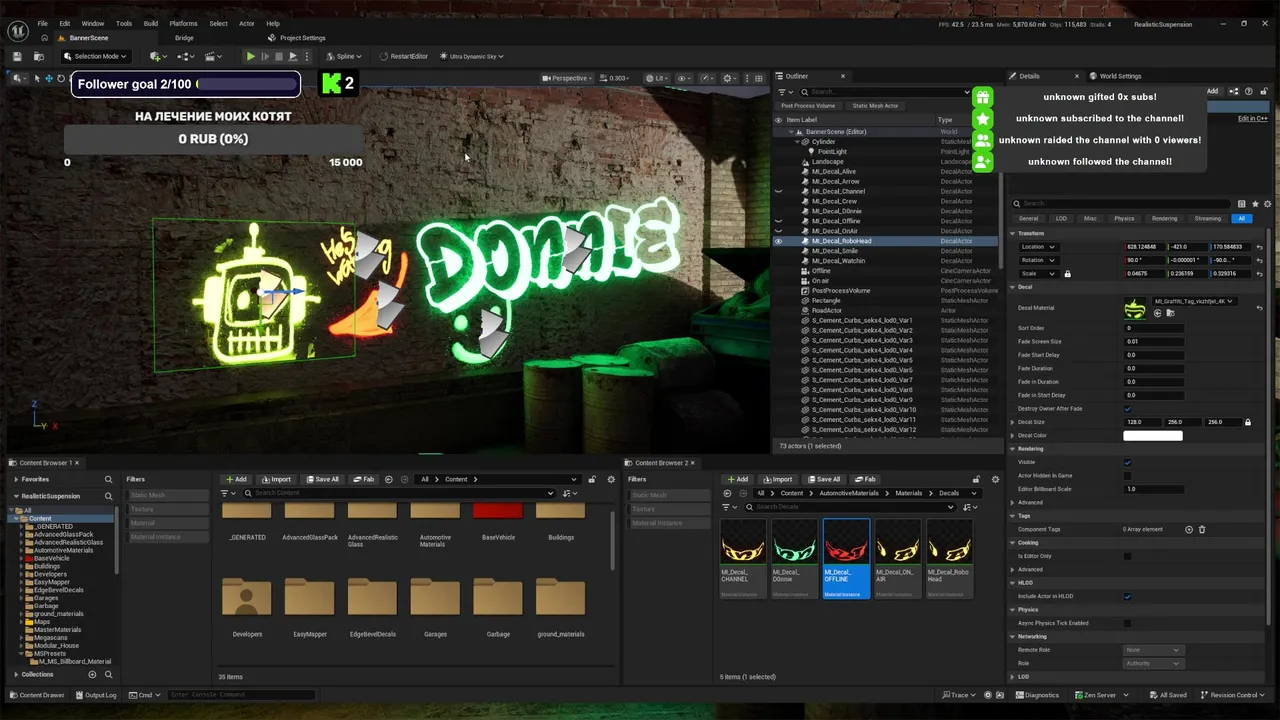The height and width of the screenshot is (720, 1280).
Task: Uncheck Destroy Owner After Fade checkbox
Action: (x=1128, y=409)
